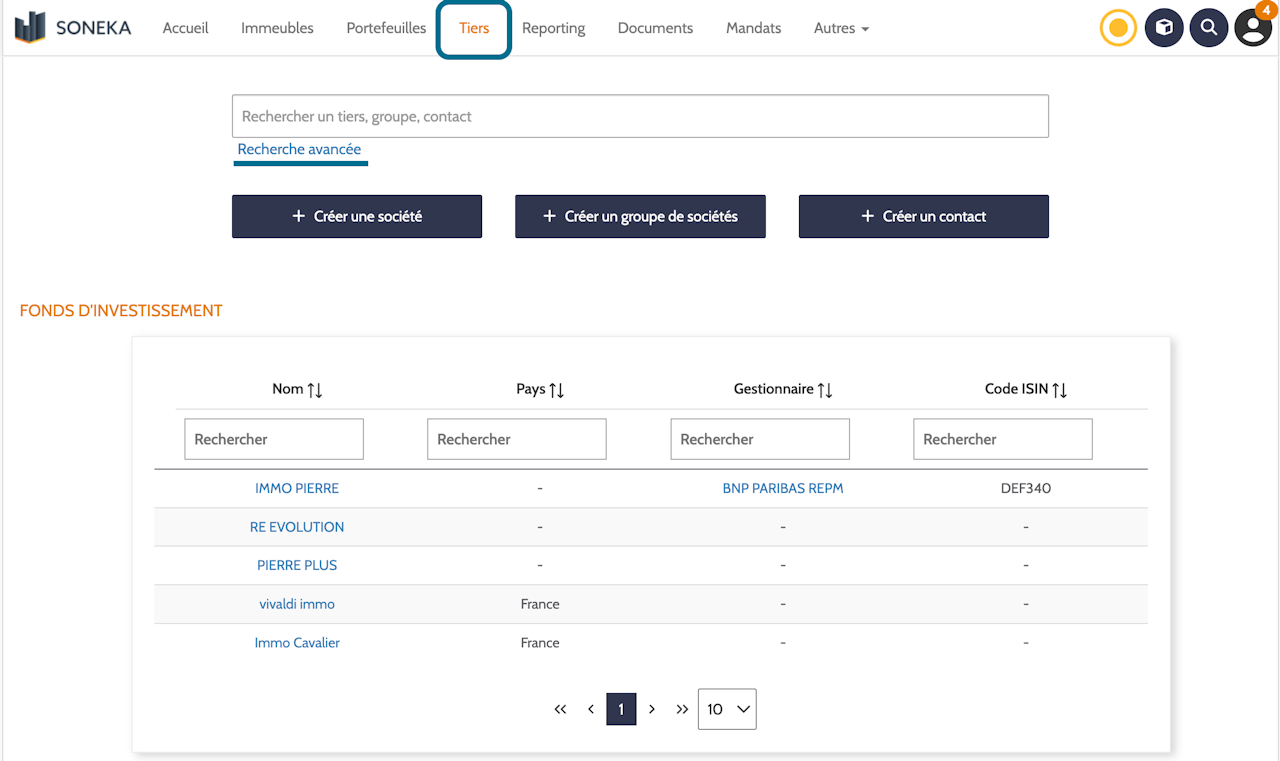Open the vivaldi immo fund link
The width and height of the screenshot is (1280, 761).
click(x=297, y=604)
